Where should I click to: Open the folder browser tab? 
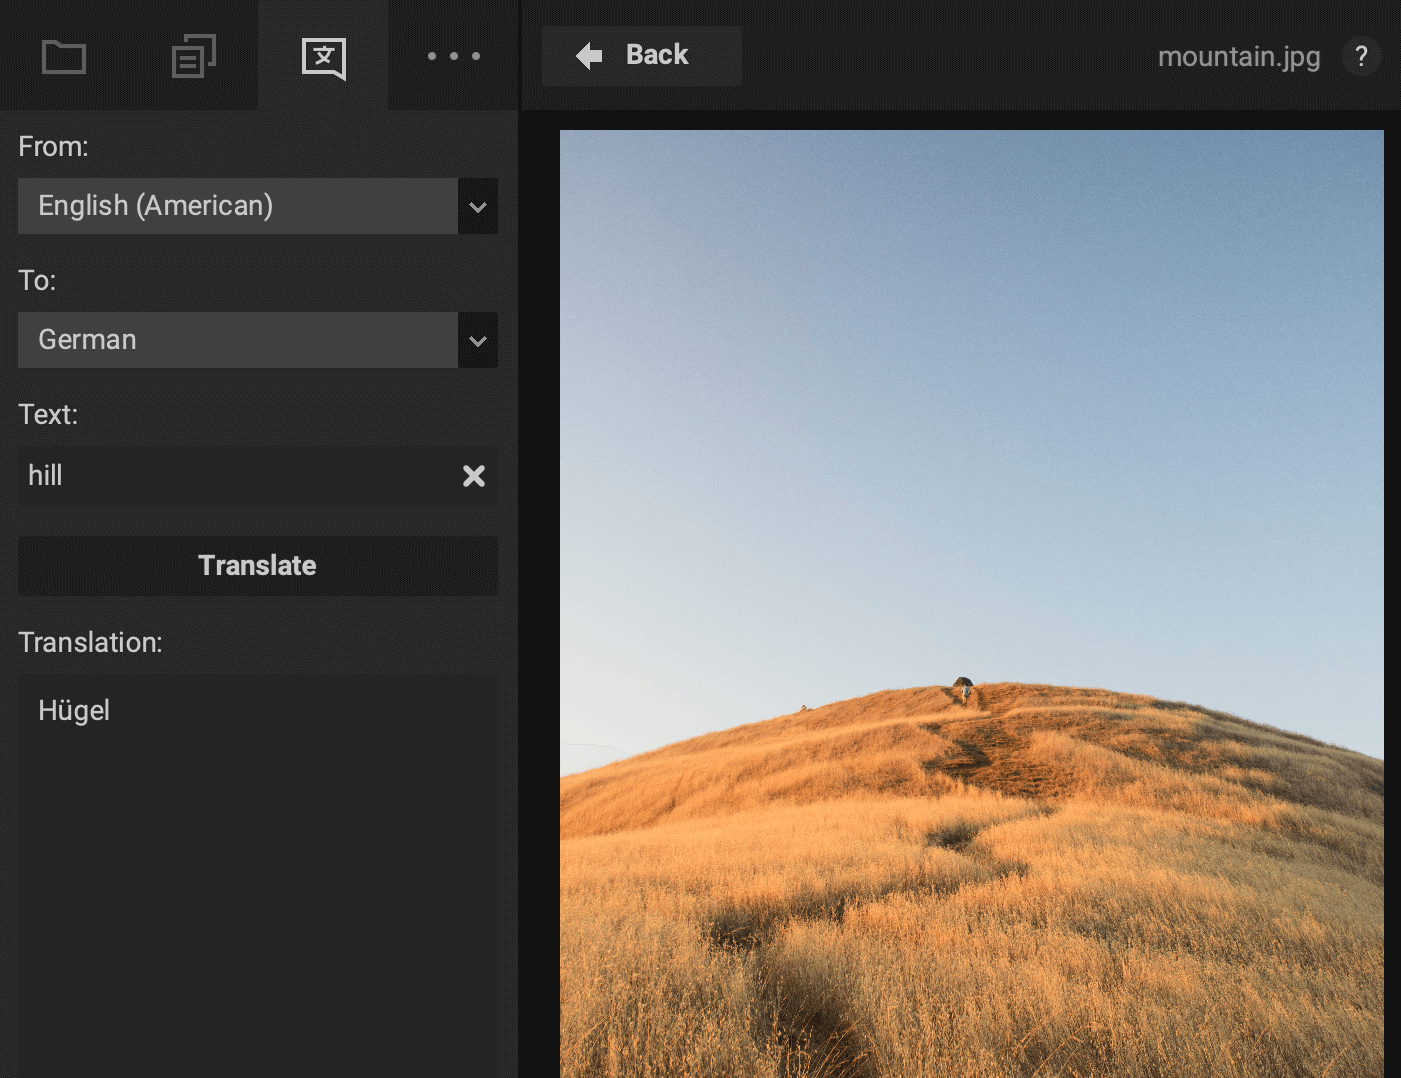64,57
